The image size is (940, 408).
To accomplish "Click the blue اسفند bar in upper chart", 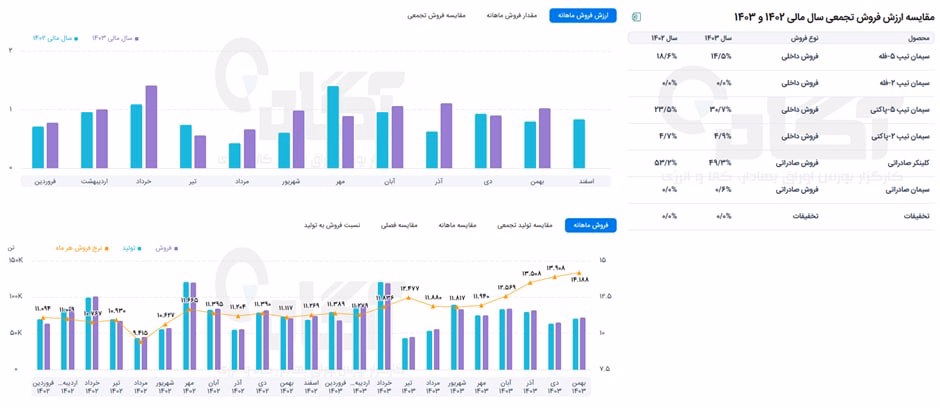I will [x=579, y=144].
